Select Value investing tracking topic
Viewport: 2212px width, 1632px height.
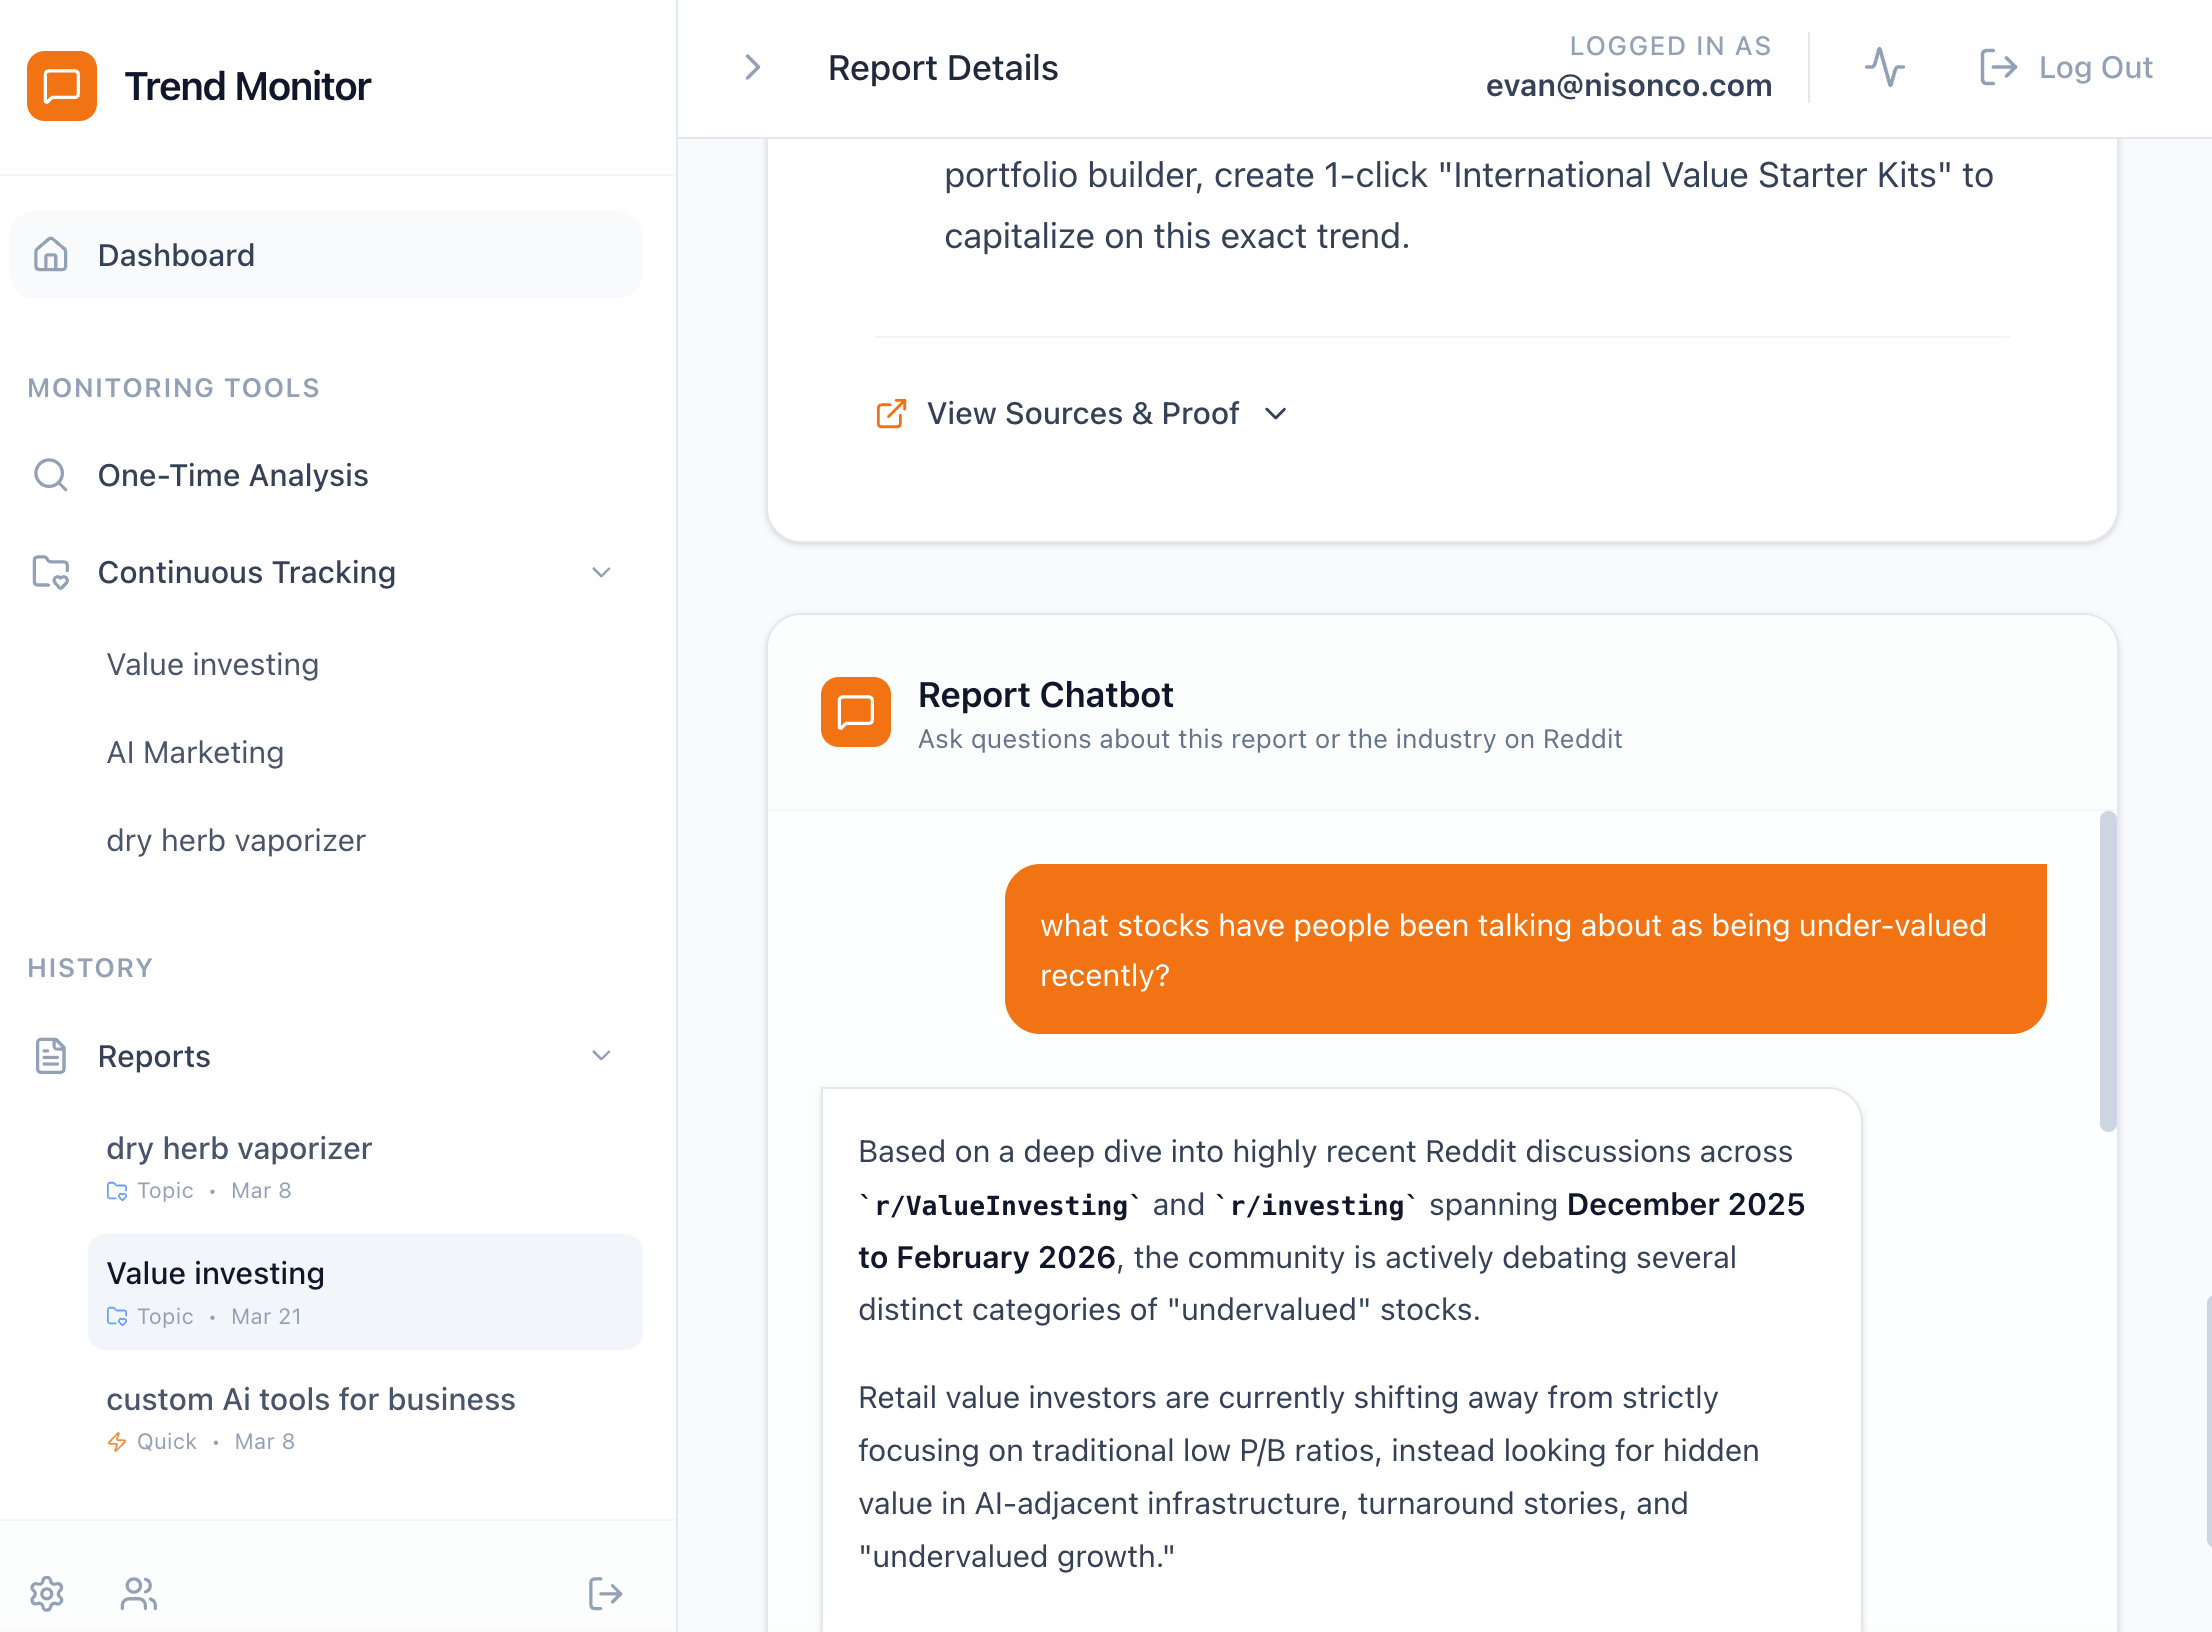point(213,664)
